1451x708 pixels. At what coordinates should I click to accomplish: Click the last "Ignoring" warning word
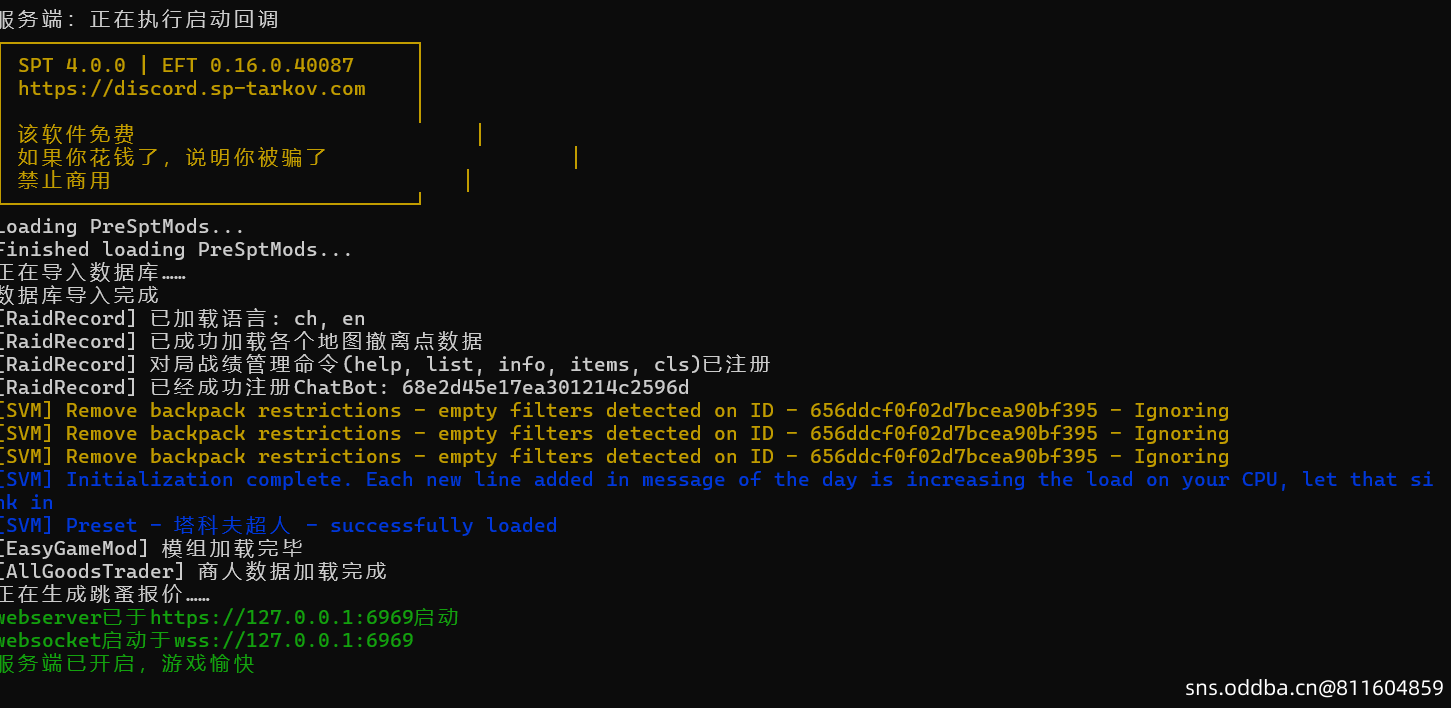1181,457
